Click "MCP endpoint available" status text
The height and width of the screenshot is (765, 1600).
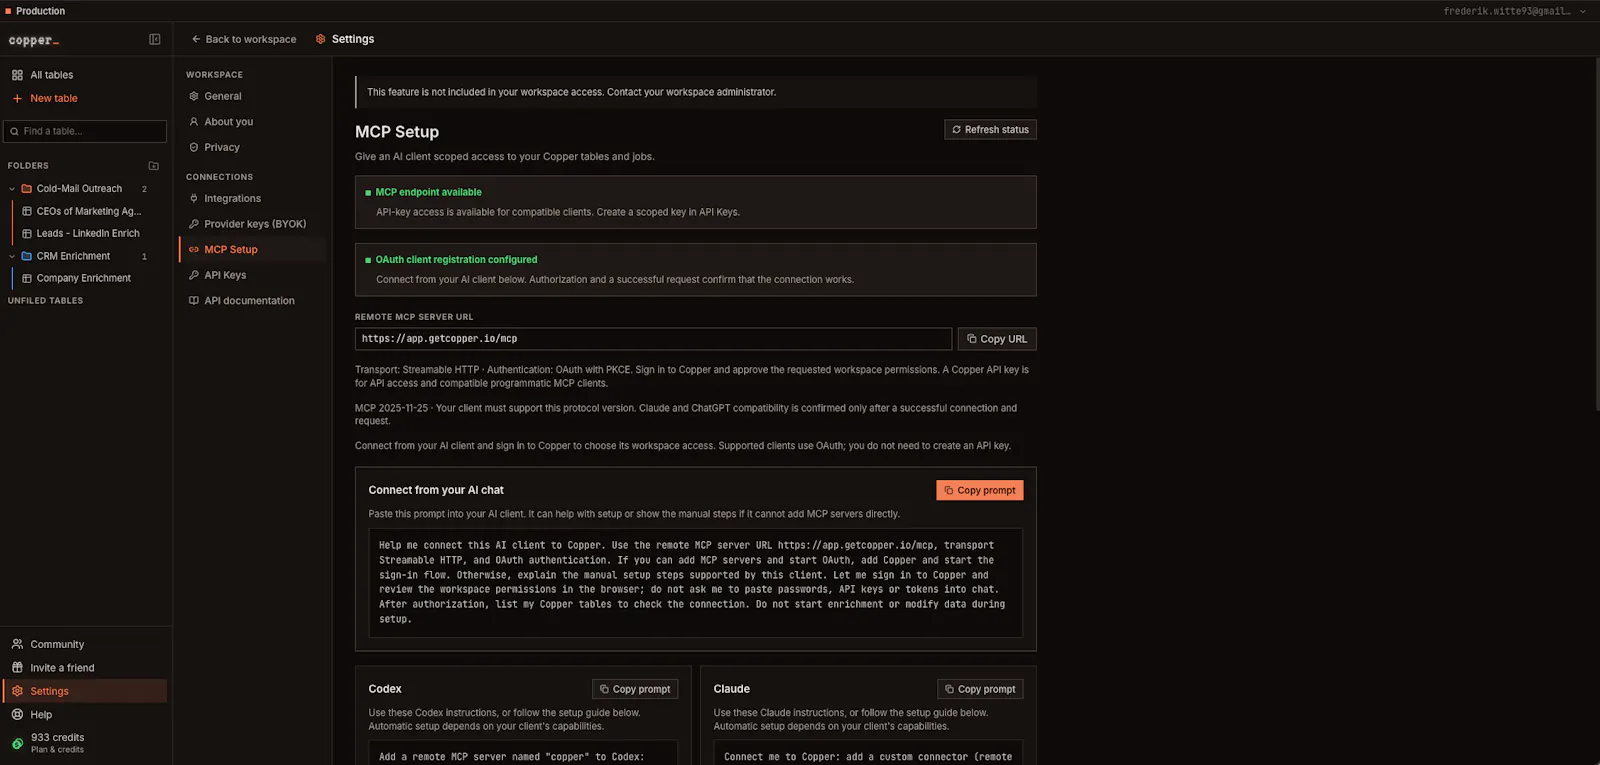coord(428,192)
